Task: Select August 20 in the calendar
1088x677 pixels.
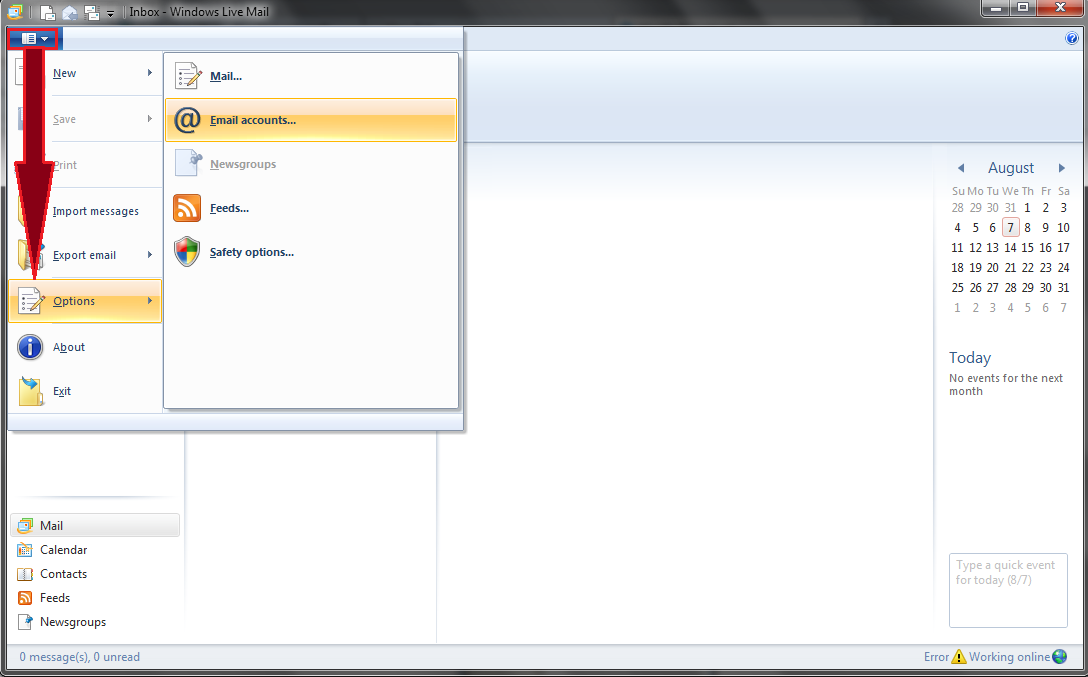Action: pos(993,268)
